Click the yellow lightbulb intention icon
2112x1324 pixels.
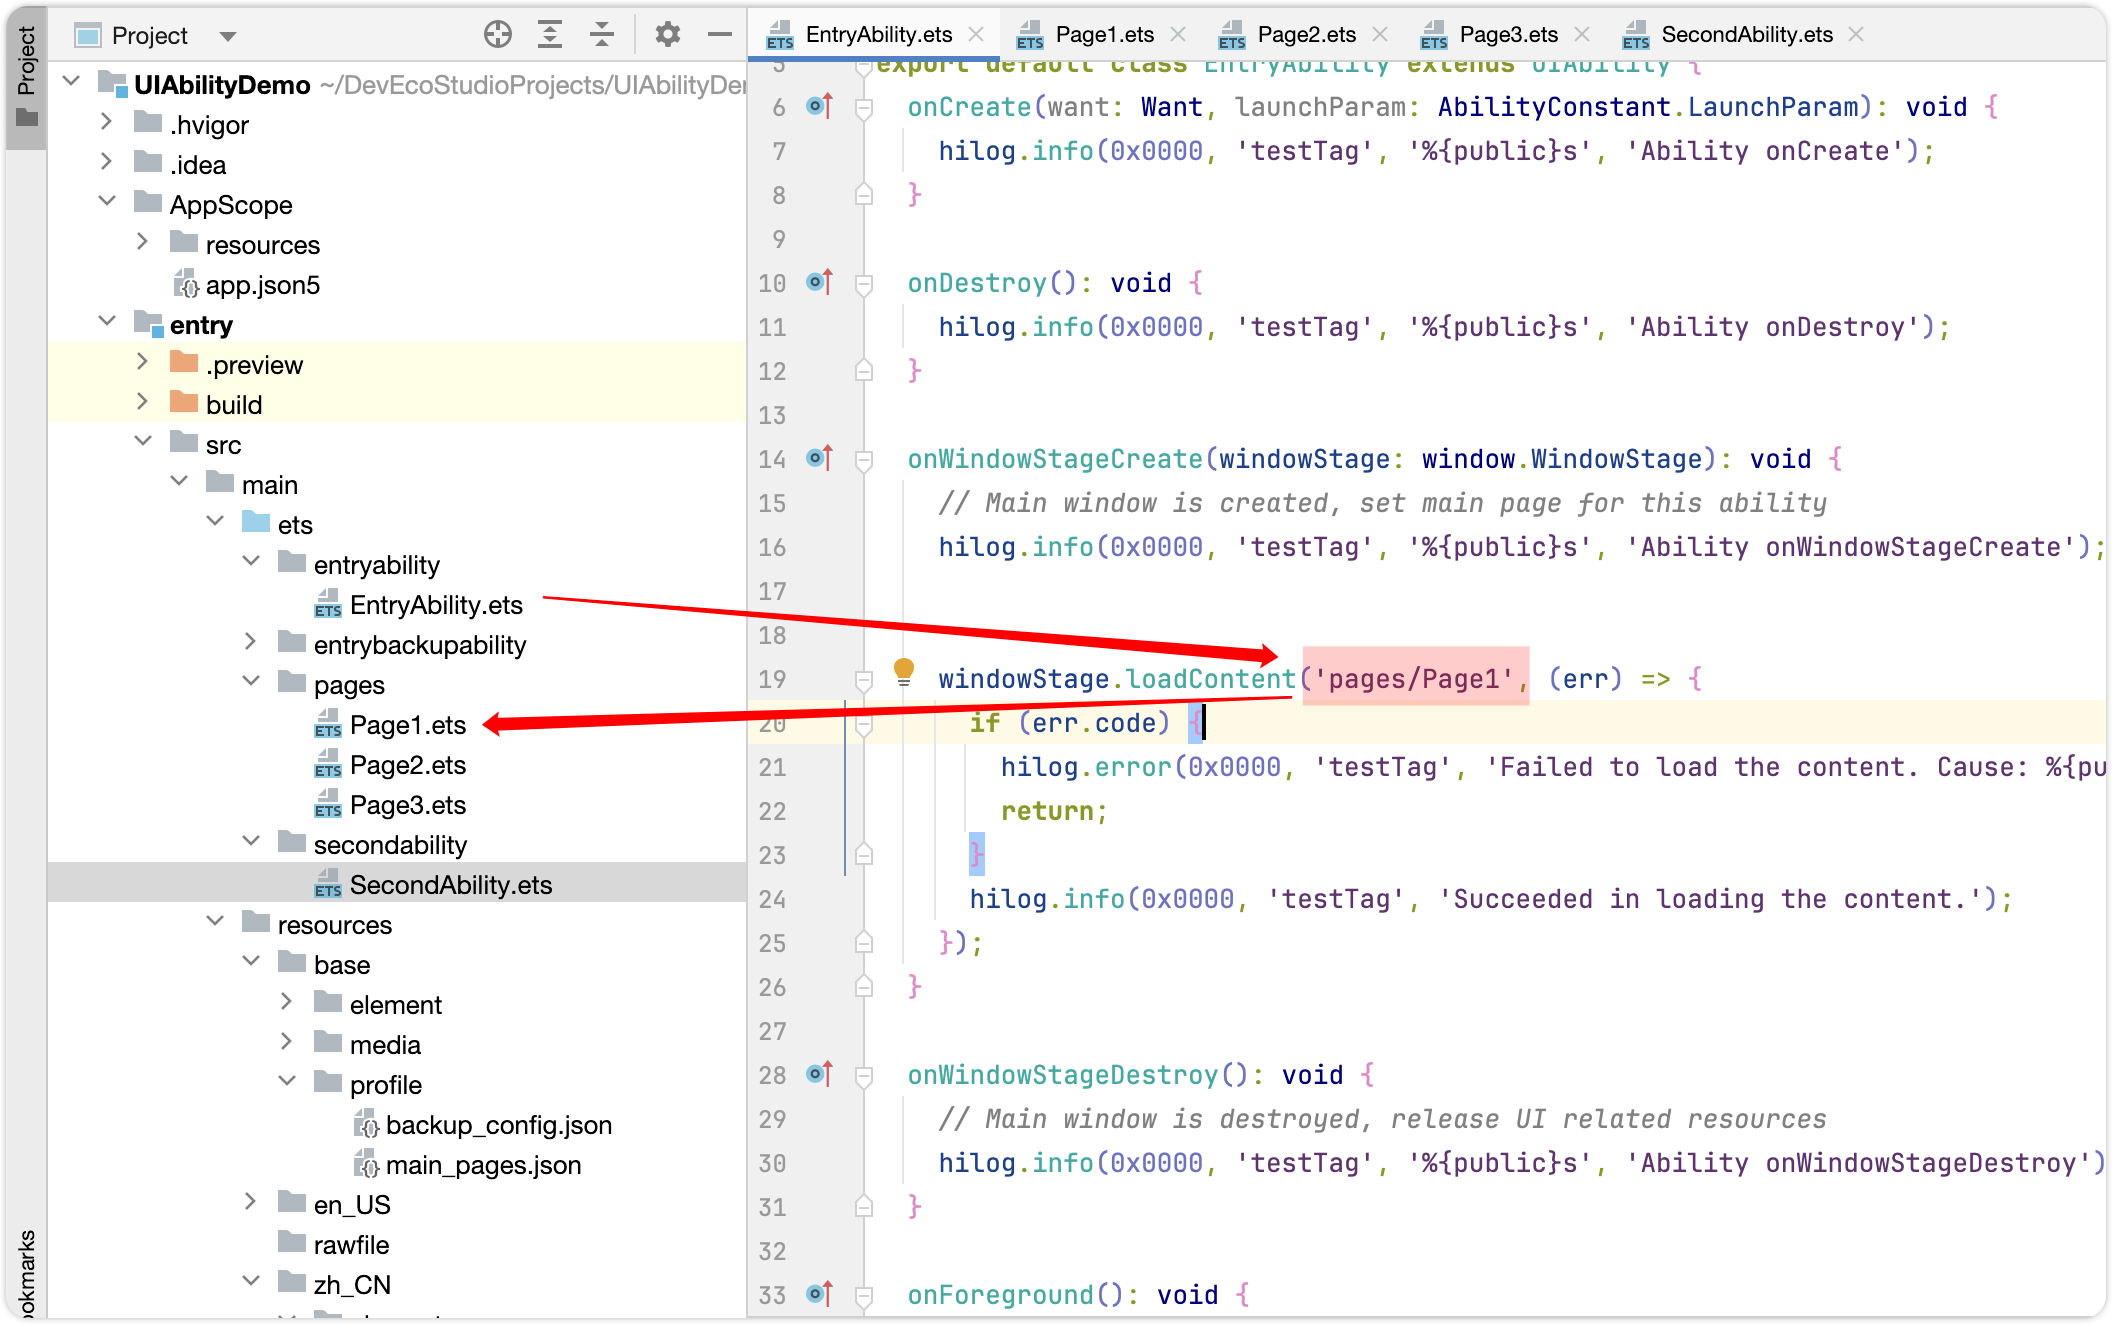point(903,671)
